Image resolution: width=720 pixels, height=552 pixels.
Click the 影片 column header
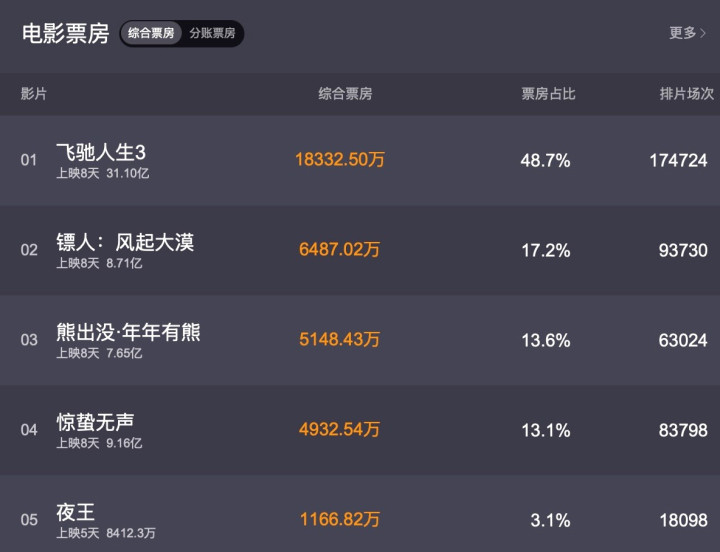click(33, 94)
